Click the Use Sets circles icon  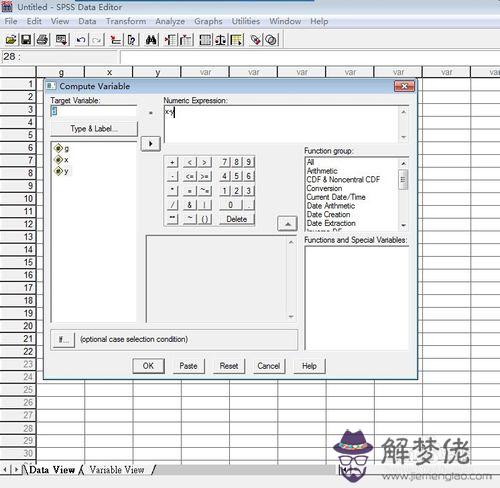pyautogui.click(x=272, y=40)
